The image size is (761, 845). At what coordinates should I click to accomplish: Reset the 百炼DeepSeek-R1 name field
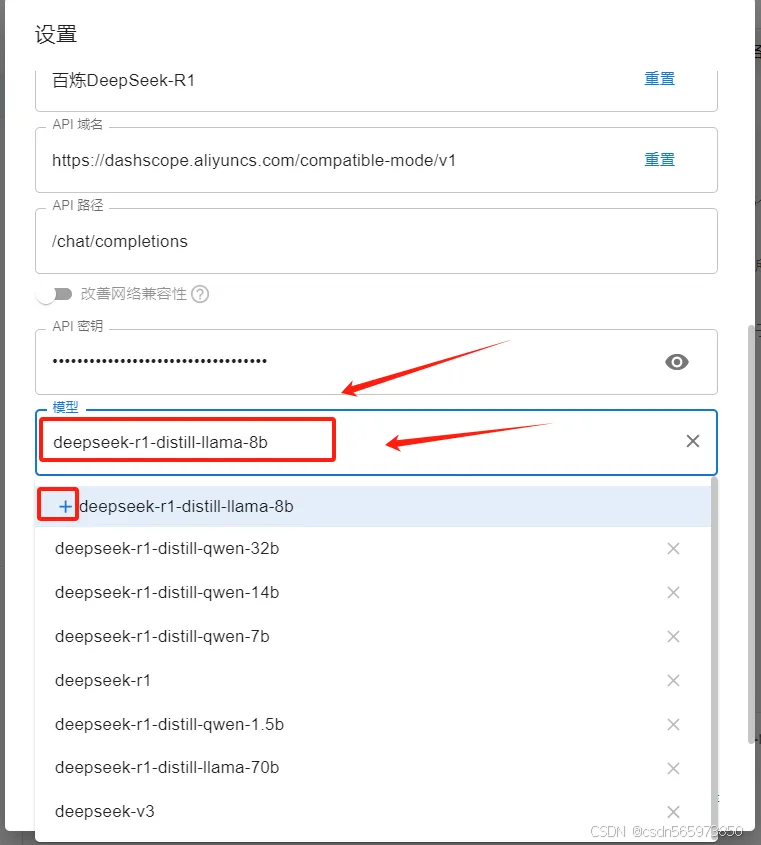660,79
